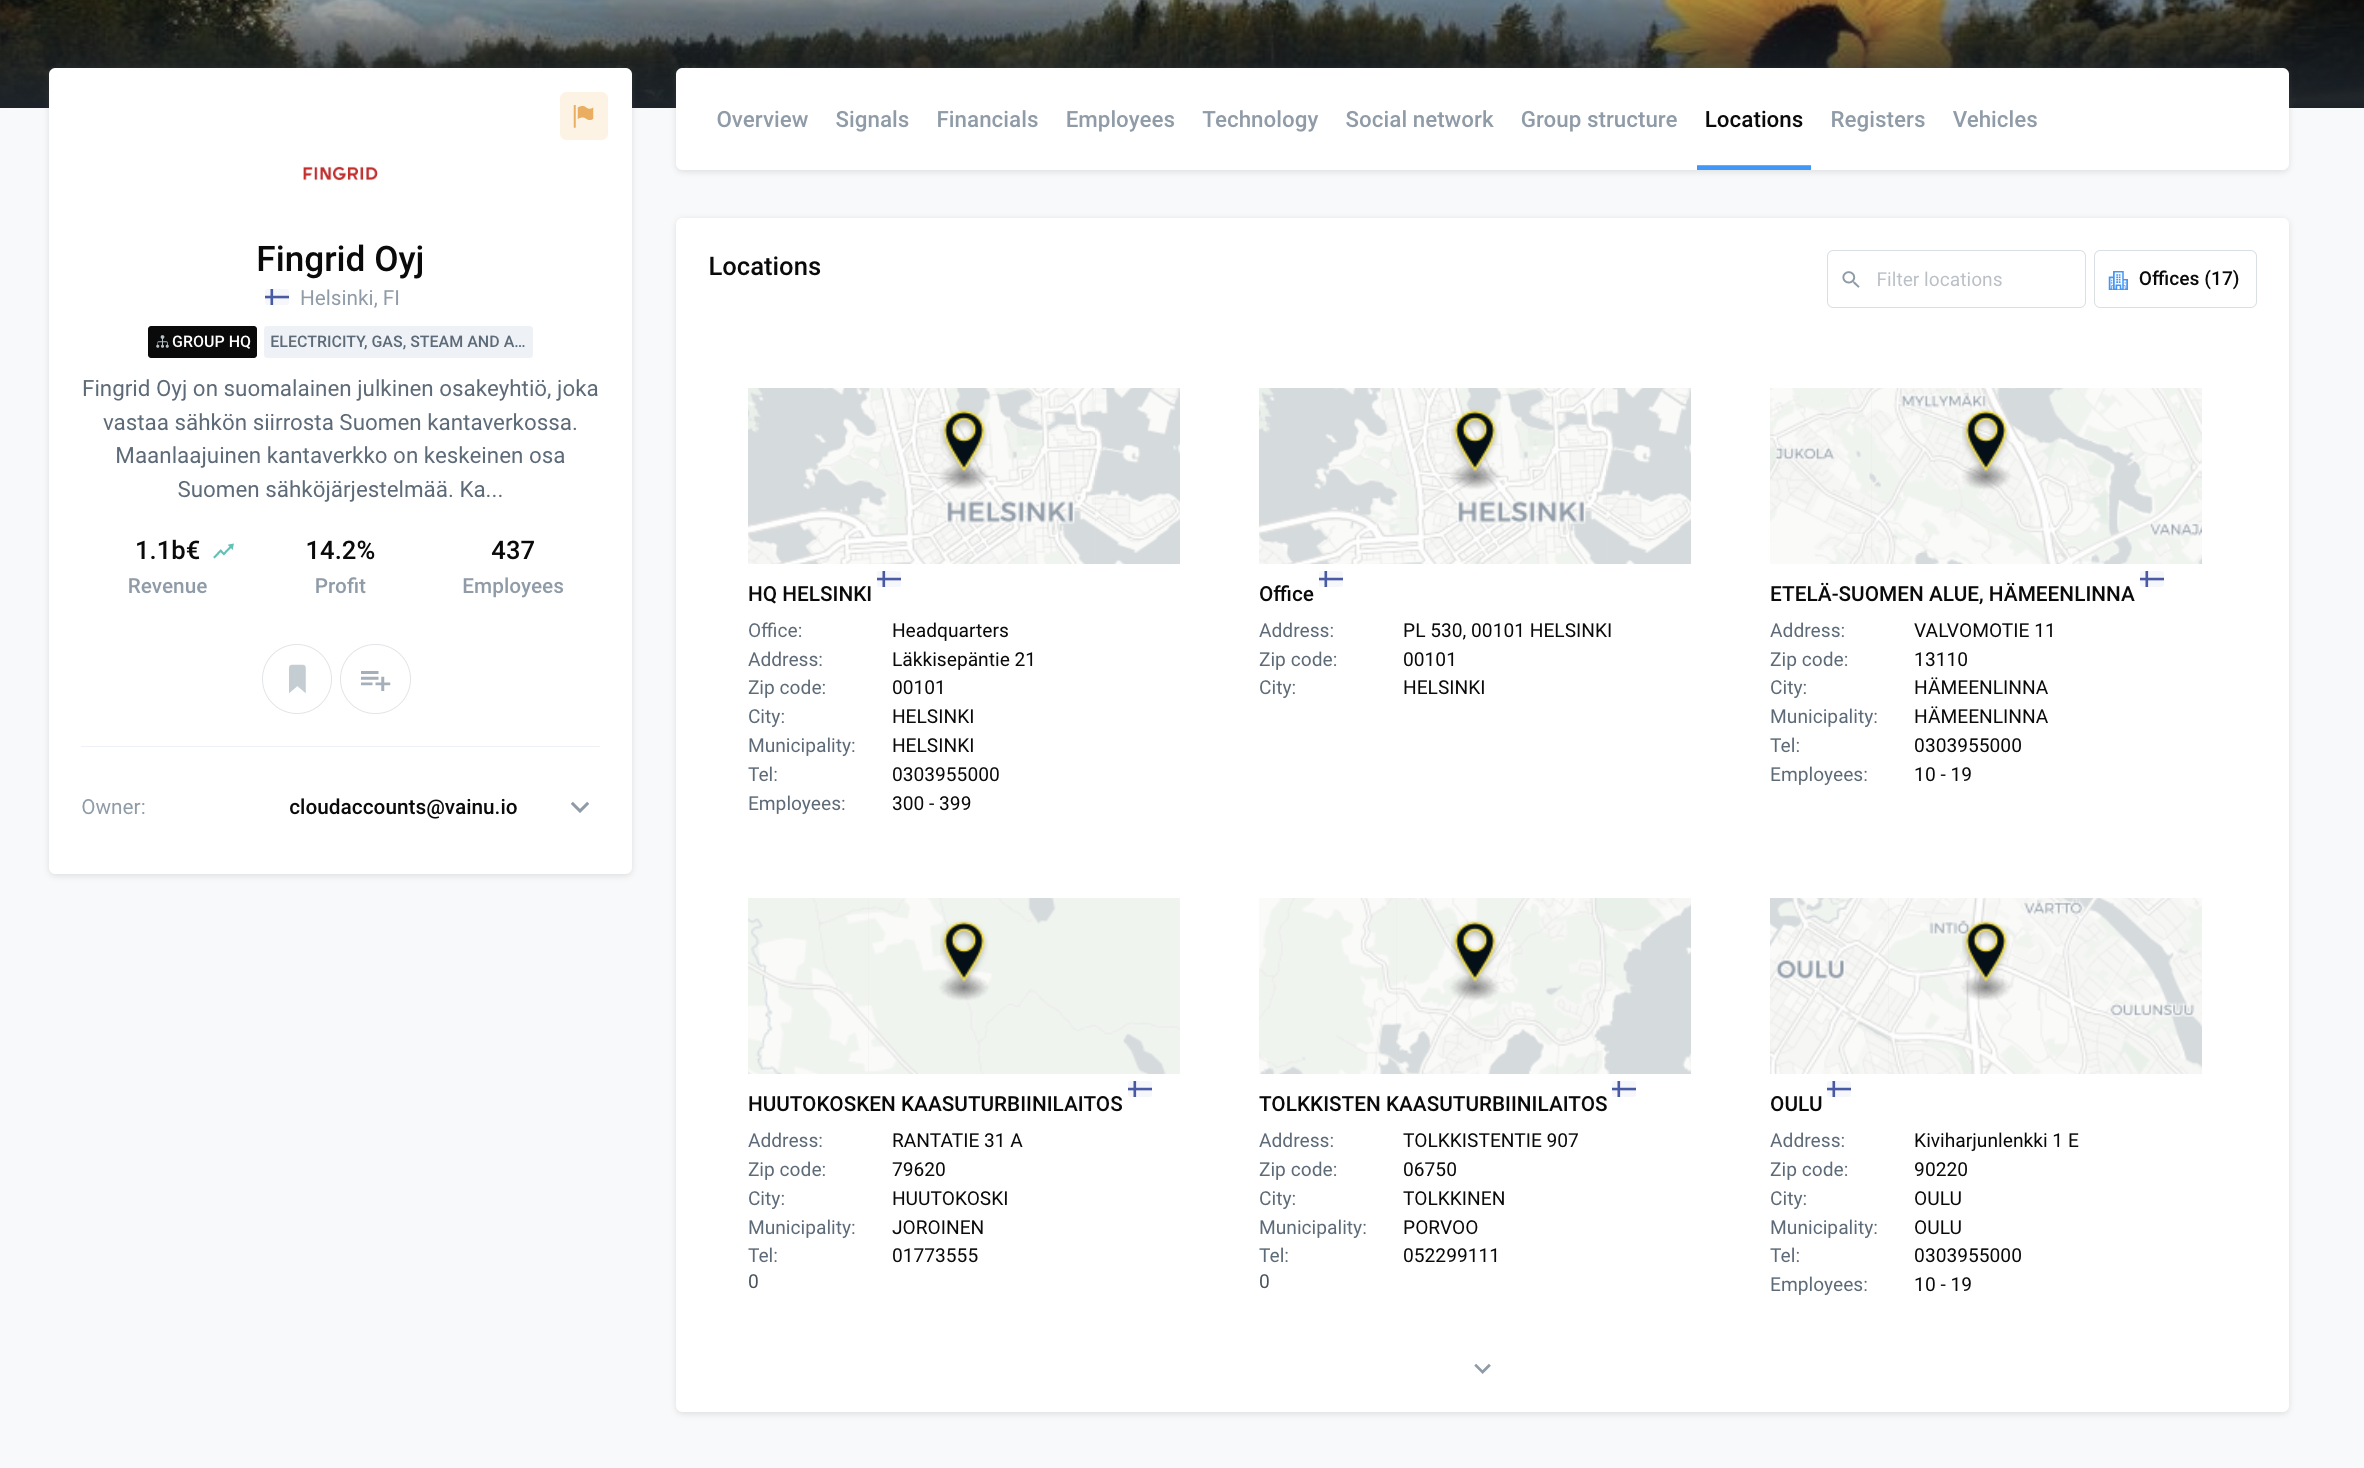Screen dimensions: 2364x1468
Task: Click the revenue trend arrow icon
Action: [x=224, y=551]
